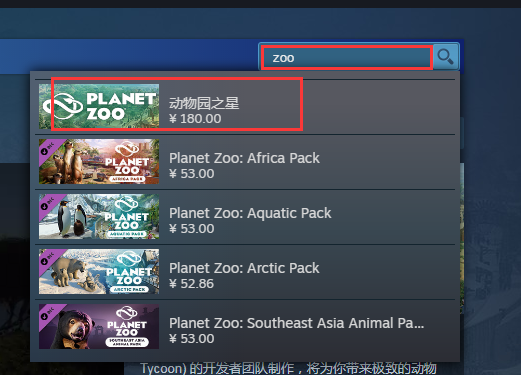This screenshot has height=375, width=521.
Task: Select the 动物园之星 title text
Action: tap(204, 103)
